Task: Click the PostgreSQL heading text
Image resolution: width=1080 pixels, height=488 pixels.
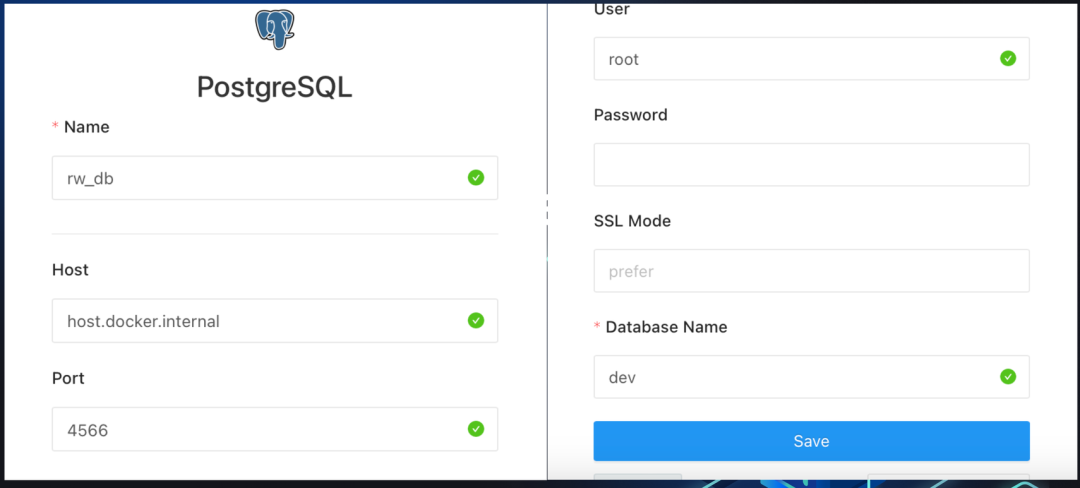Action: tap(275, 88)
